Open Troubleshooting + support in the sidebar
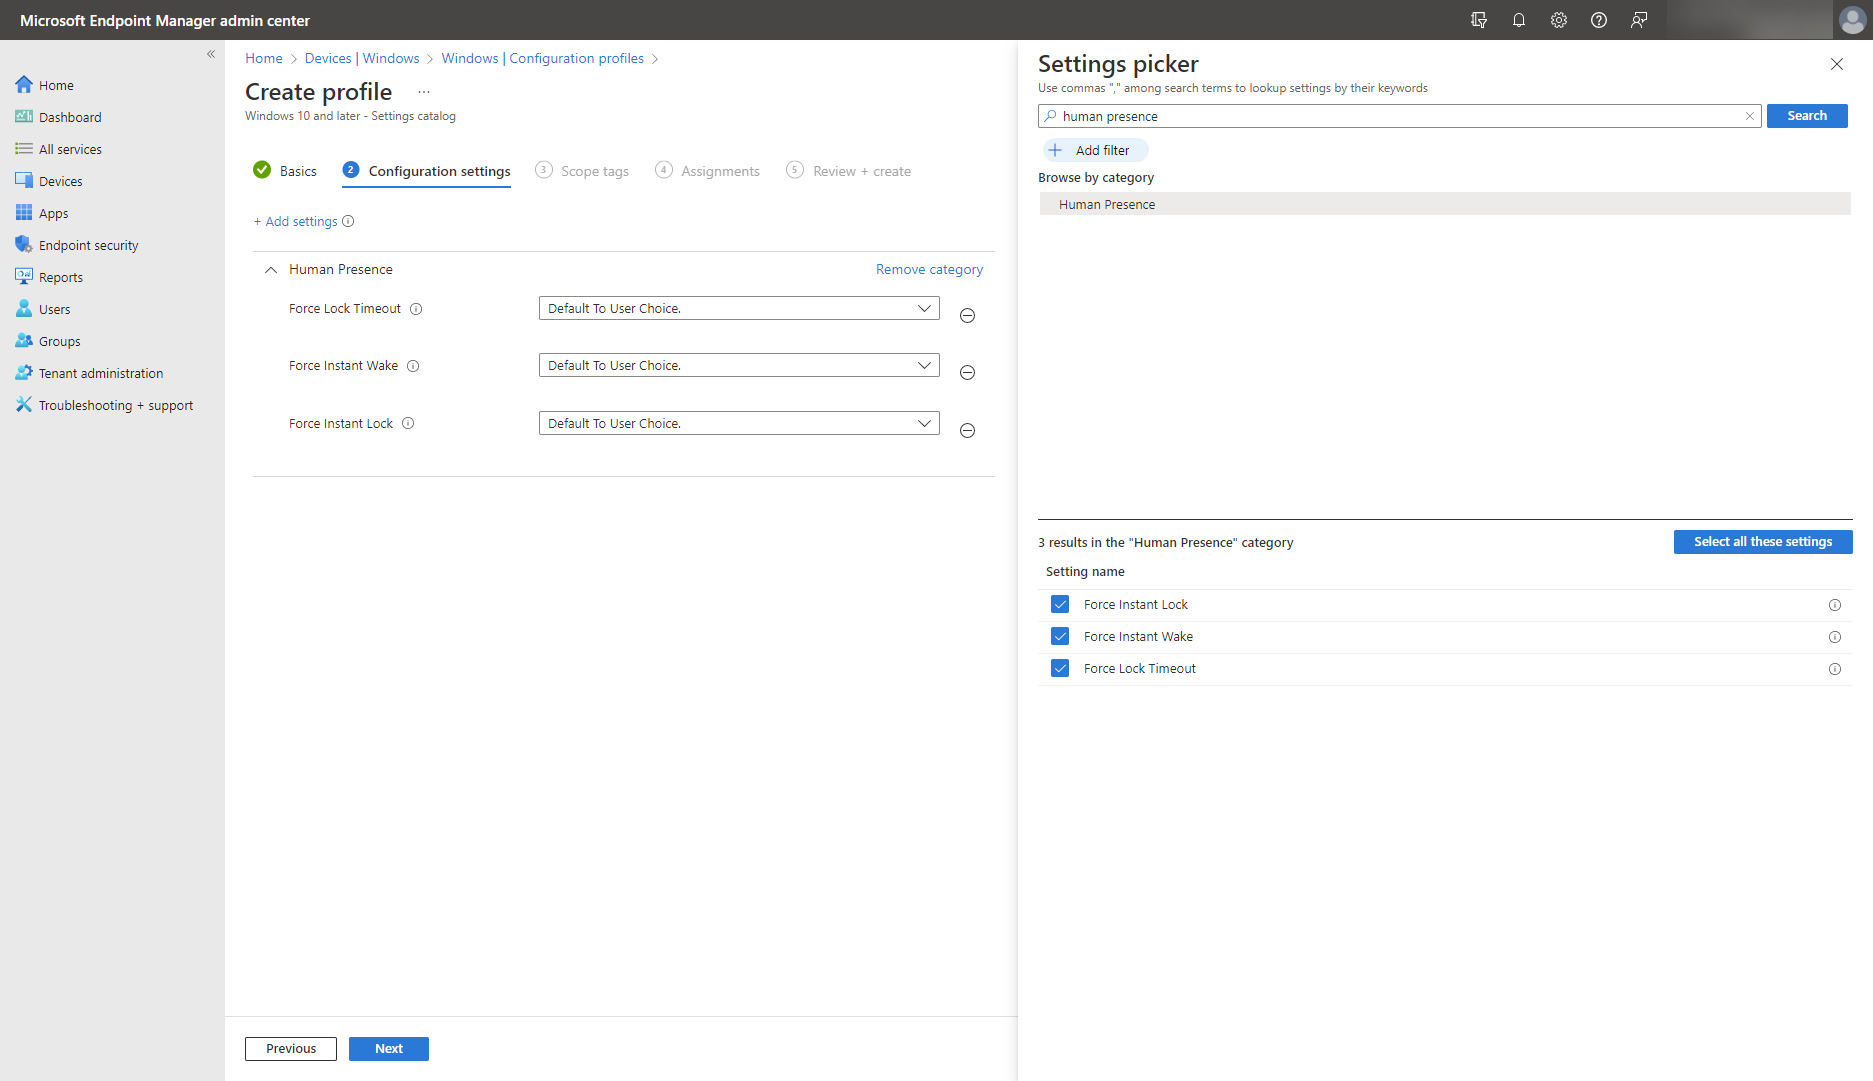 pos(115,405)
